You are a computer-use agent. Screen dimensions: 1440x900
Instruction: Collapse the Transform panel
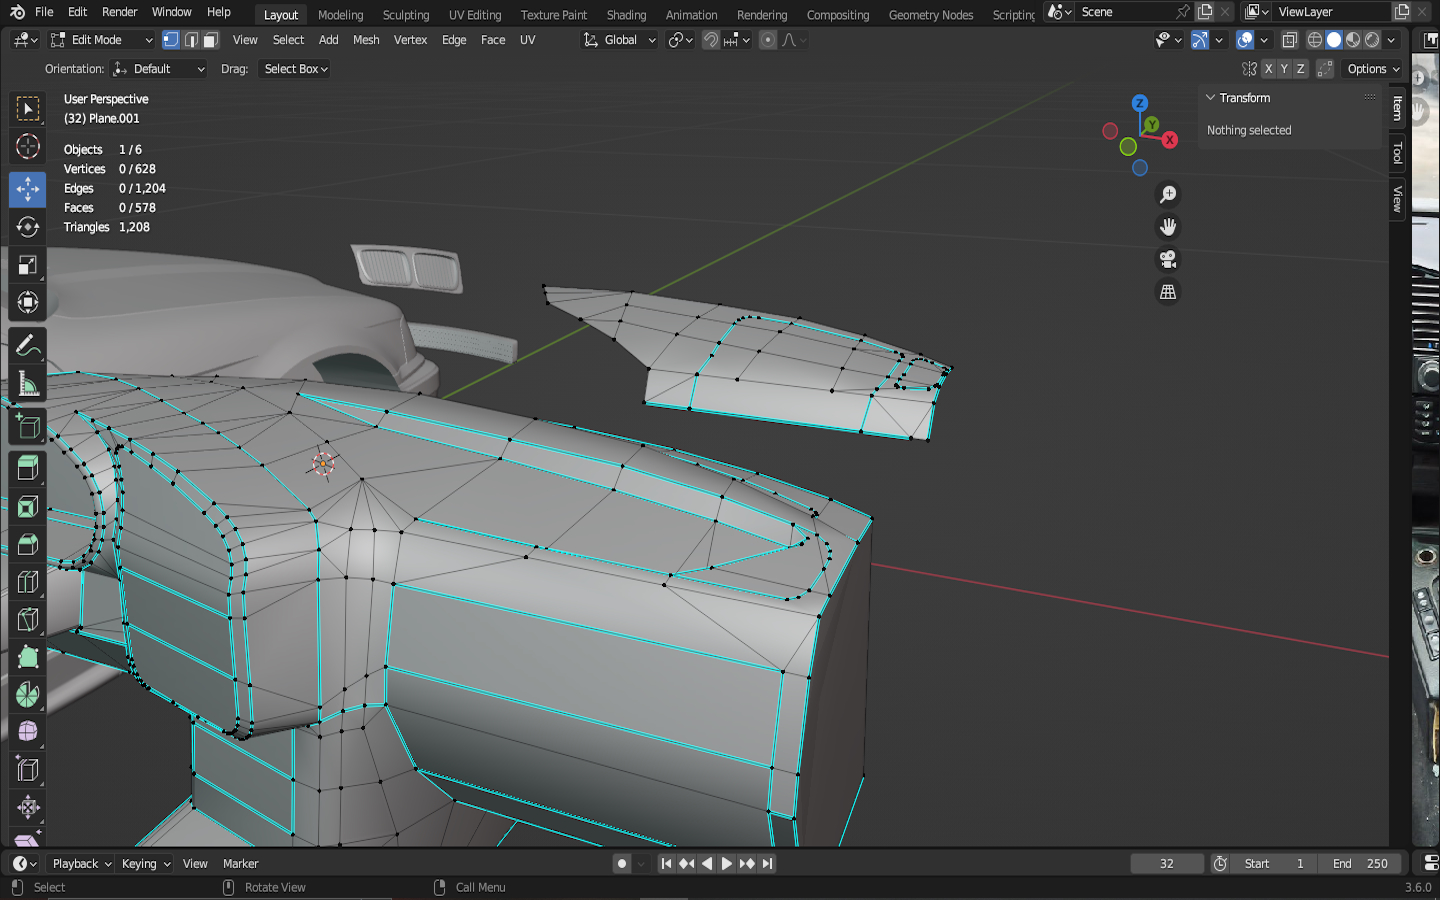(x=1210, y=98)
